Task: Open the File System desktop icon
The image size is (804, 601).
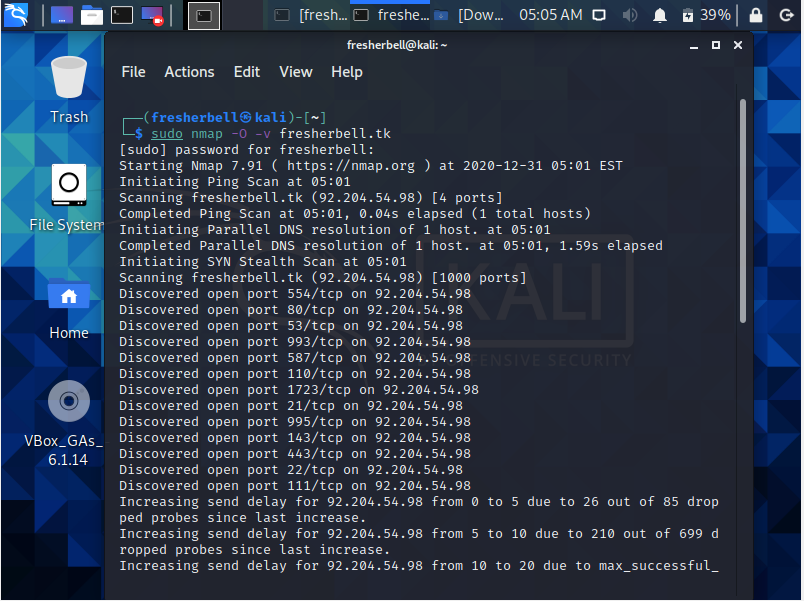Action: [67, 198]
